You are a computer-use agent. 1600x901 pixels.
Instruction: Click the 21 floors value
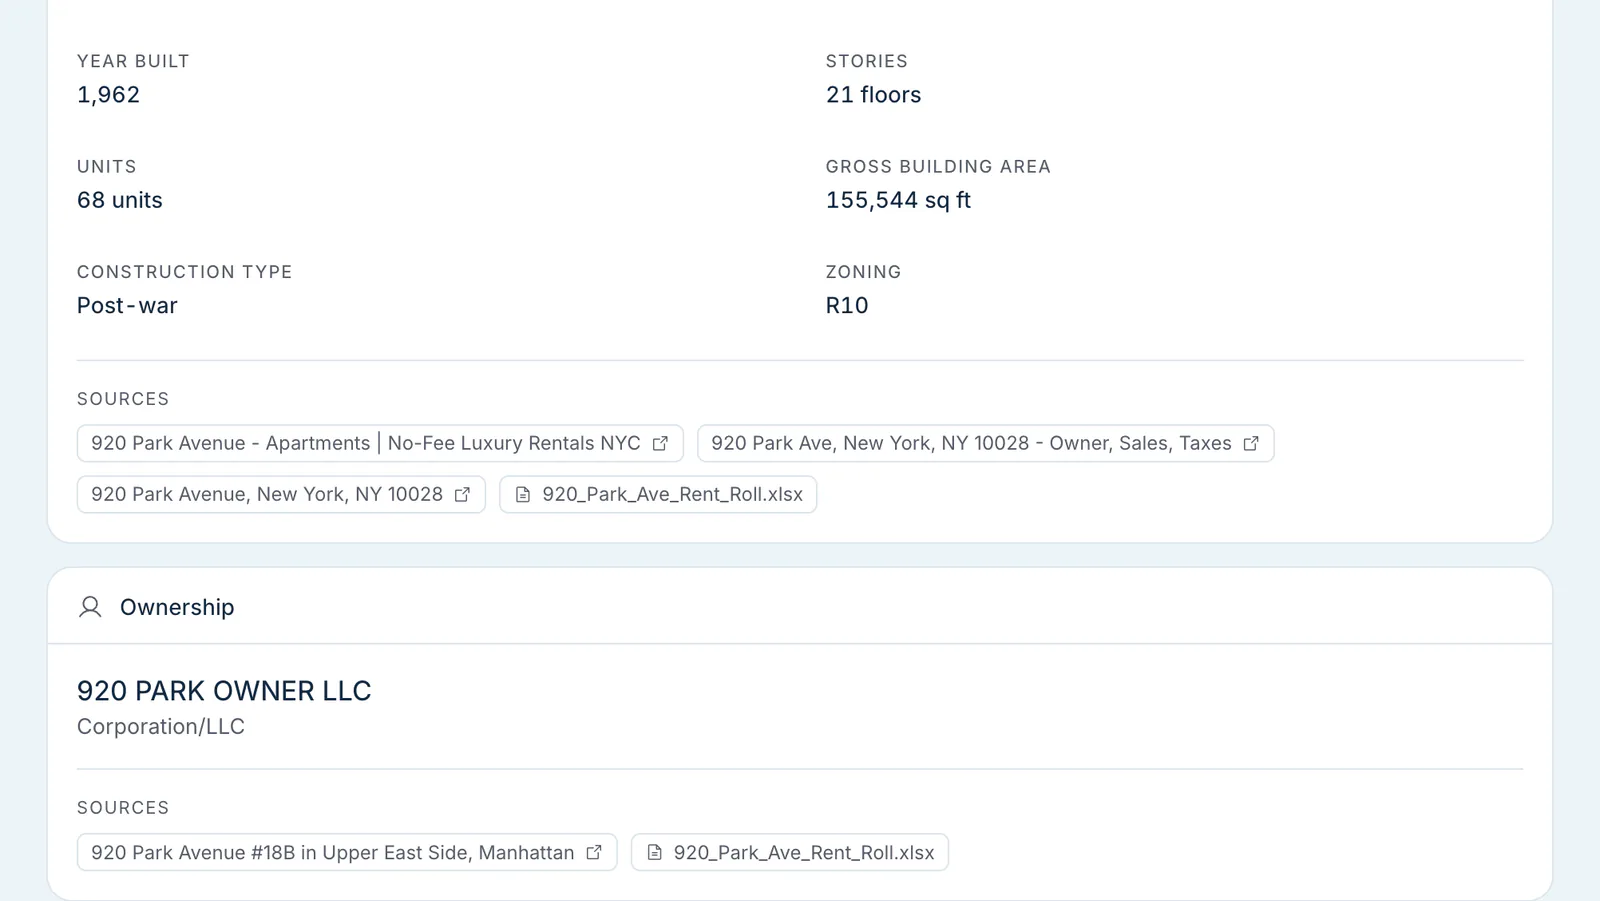(x=873, y=95)
